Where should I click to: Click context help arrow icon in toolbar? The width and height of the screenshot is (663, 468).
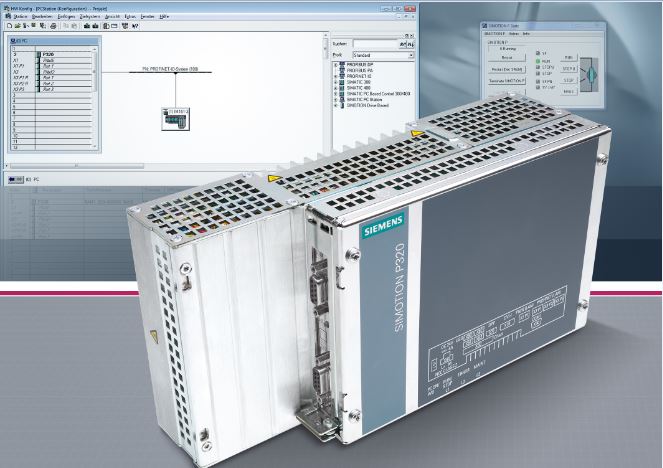point(135,26)
